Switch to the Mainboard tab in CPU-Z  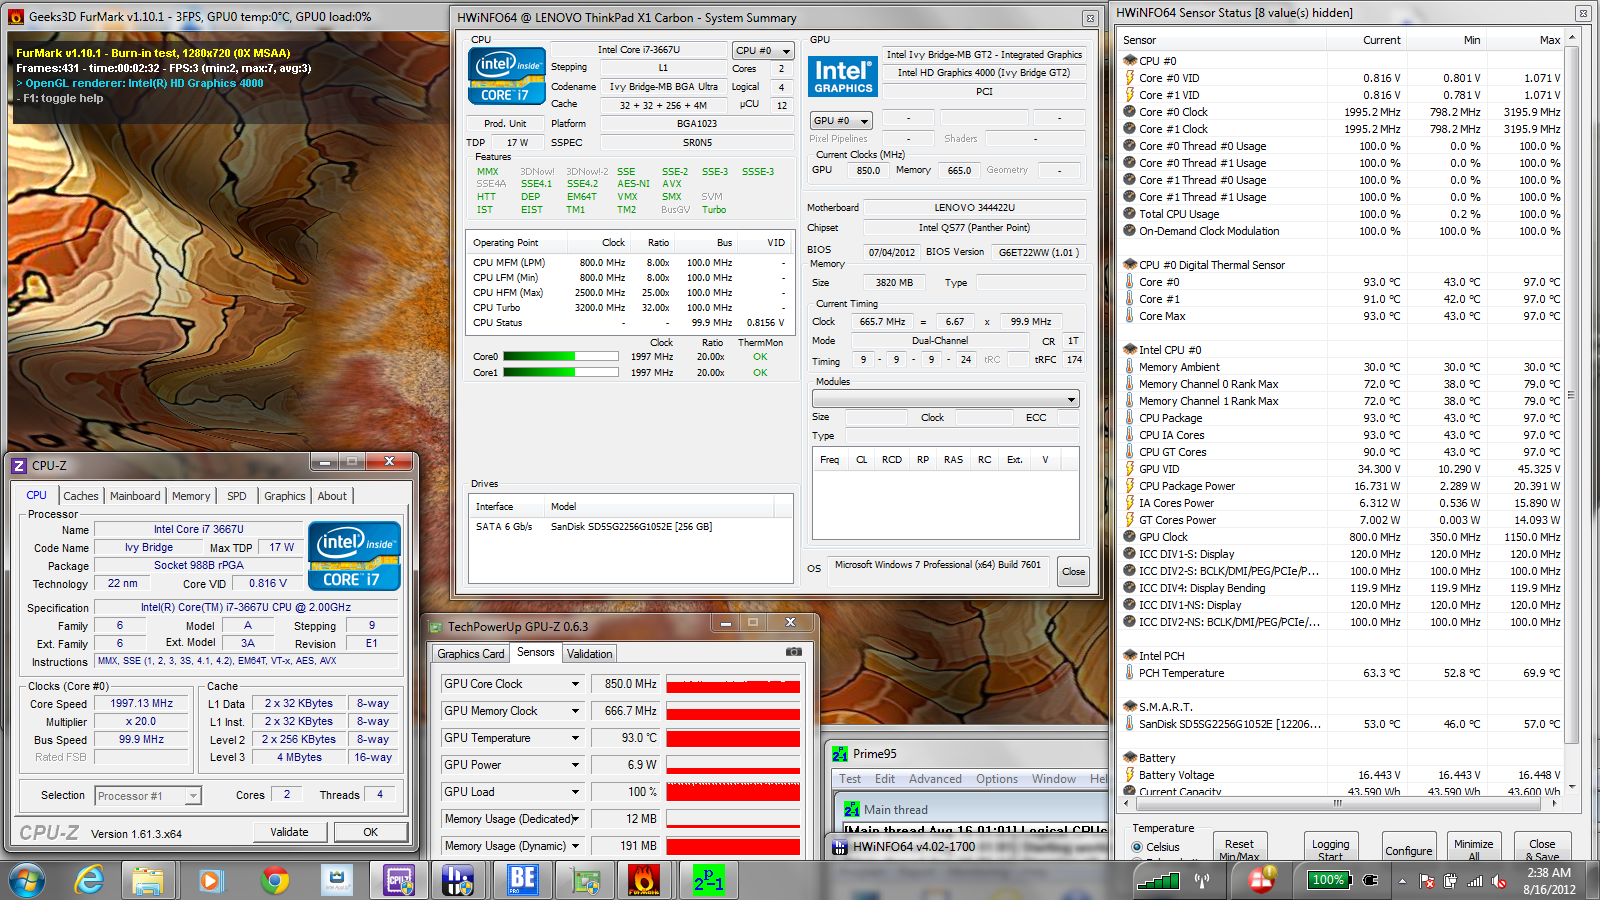click(x=135, y=496)
